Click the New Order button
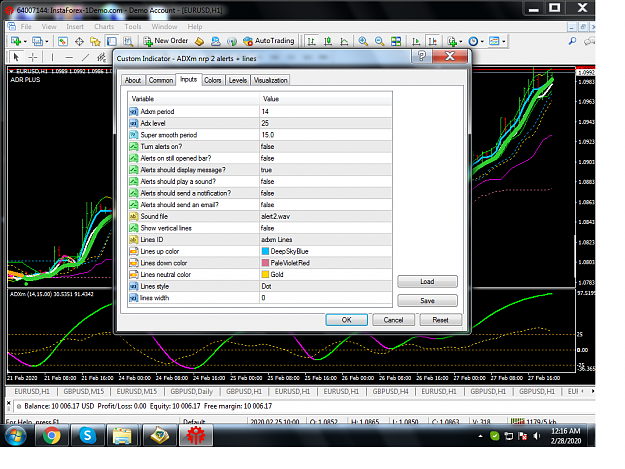The image size is (625, 469). [x=166, y=41]
